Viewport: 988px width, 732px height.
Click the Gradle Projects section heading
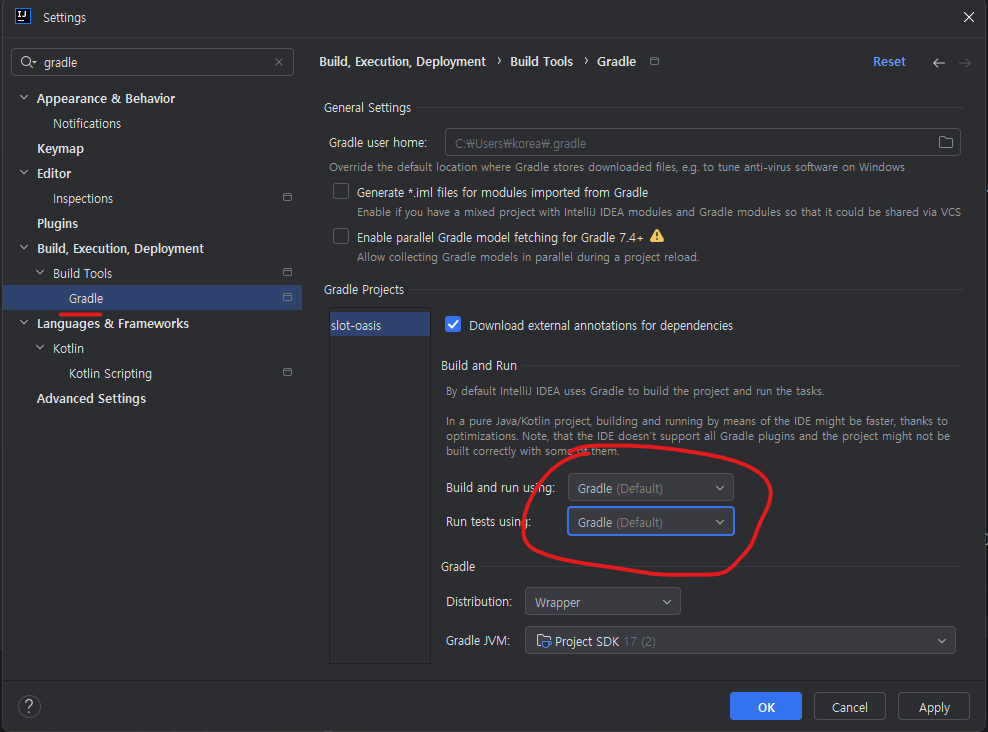(364, 290)
